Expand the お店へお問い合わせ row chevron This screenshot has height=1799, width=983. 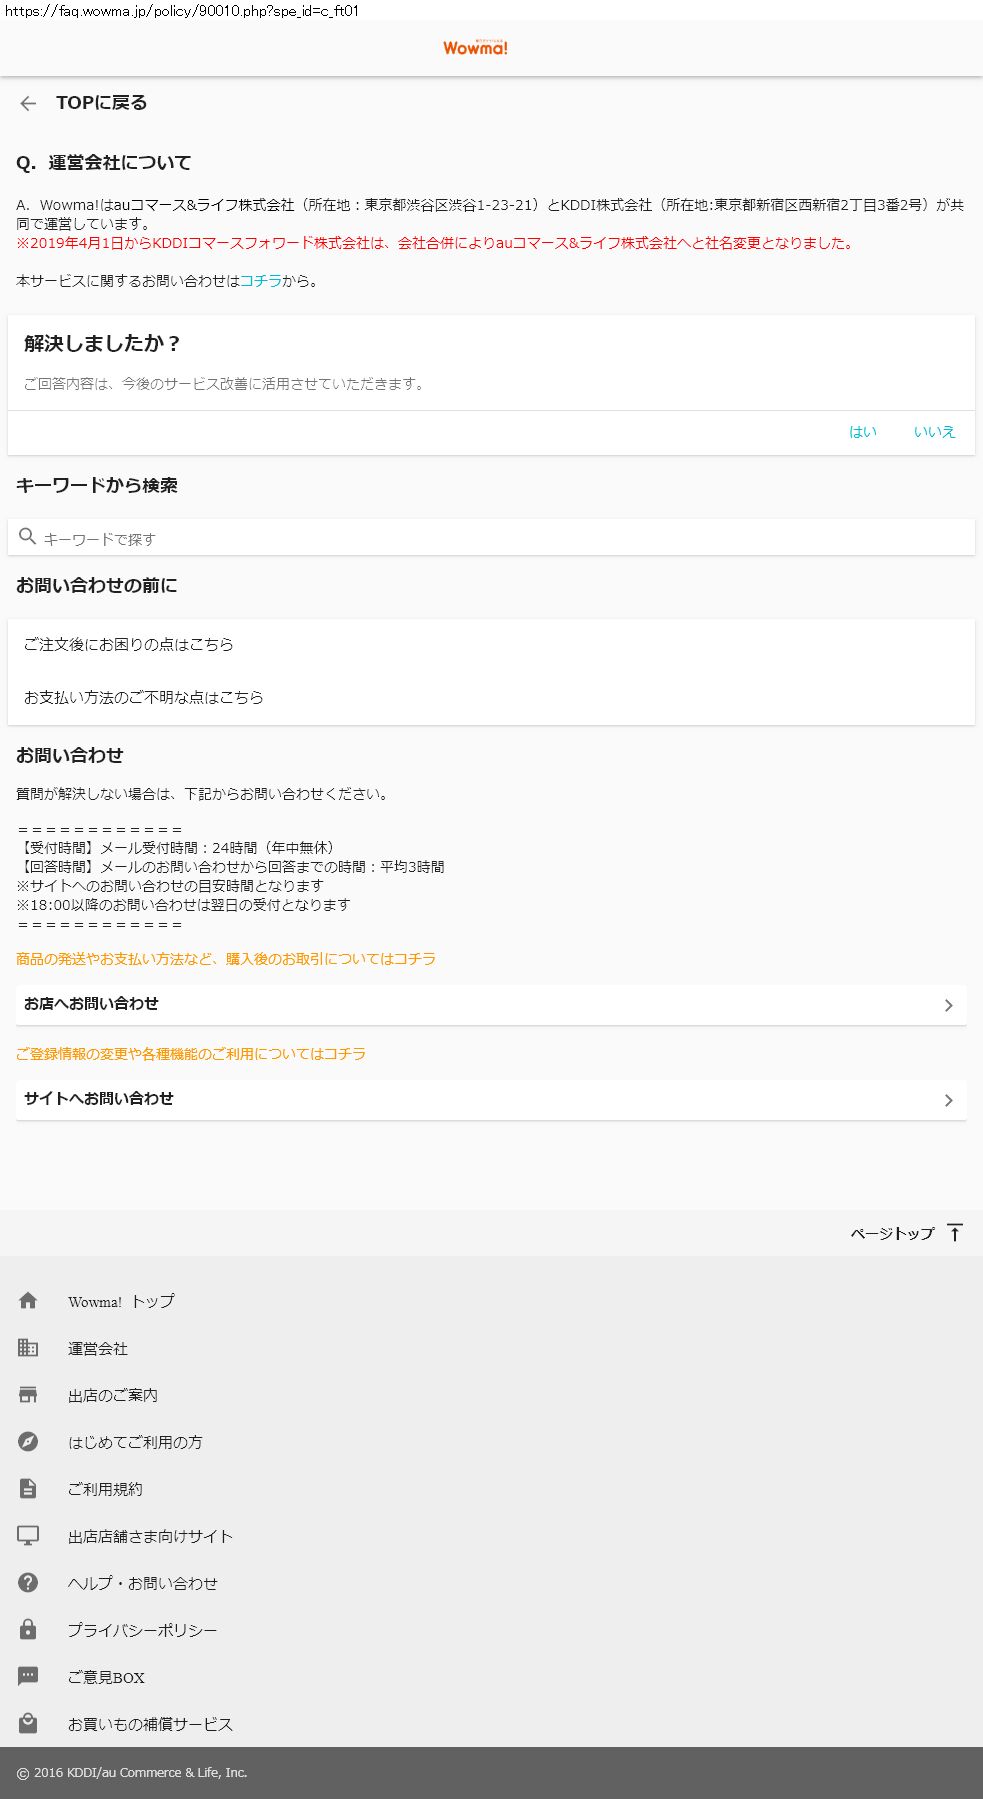[x=948, y=1005]
